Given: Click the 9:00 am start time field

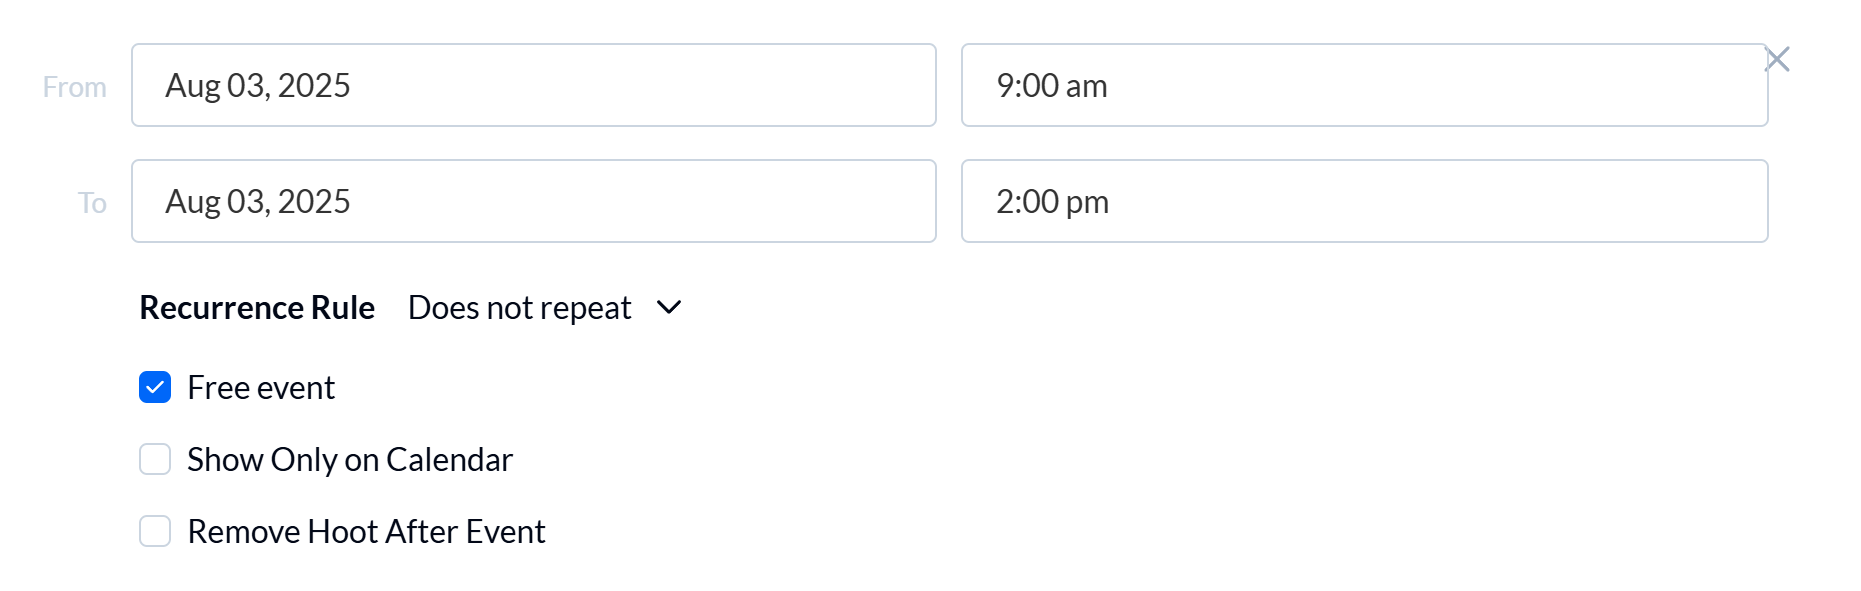Looking at the screenshot, I should click(x=1364, y=85).
